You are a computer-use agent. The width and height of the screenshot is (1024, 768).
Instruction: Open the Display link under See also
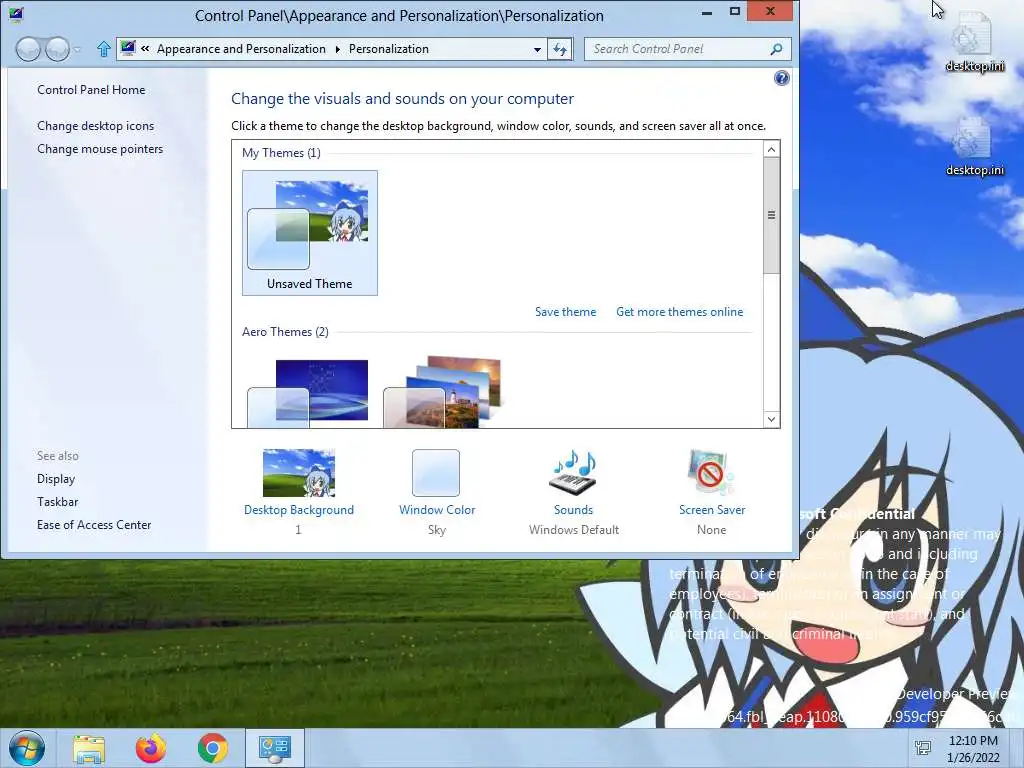pos(56,479)
